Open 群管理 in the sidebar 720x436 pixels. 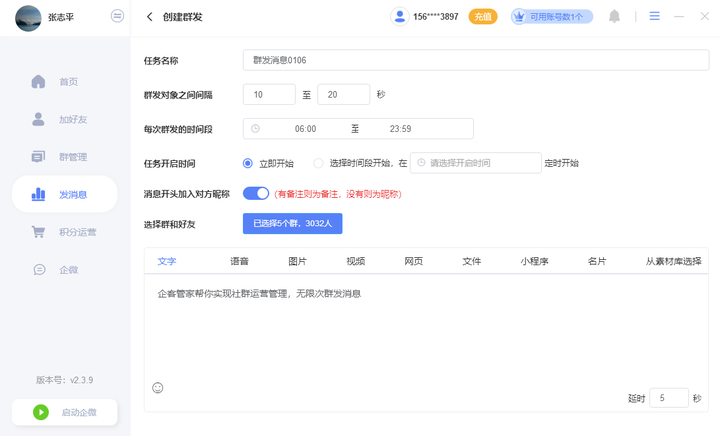[x=73, y=157]
